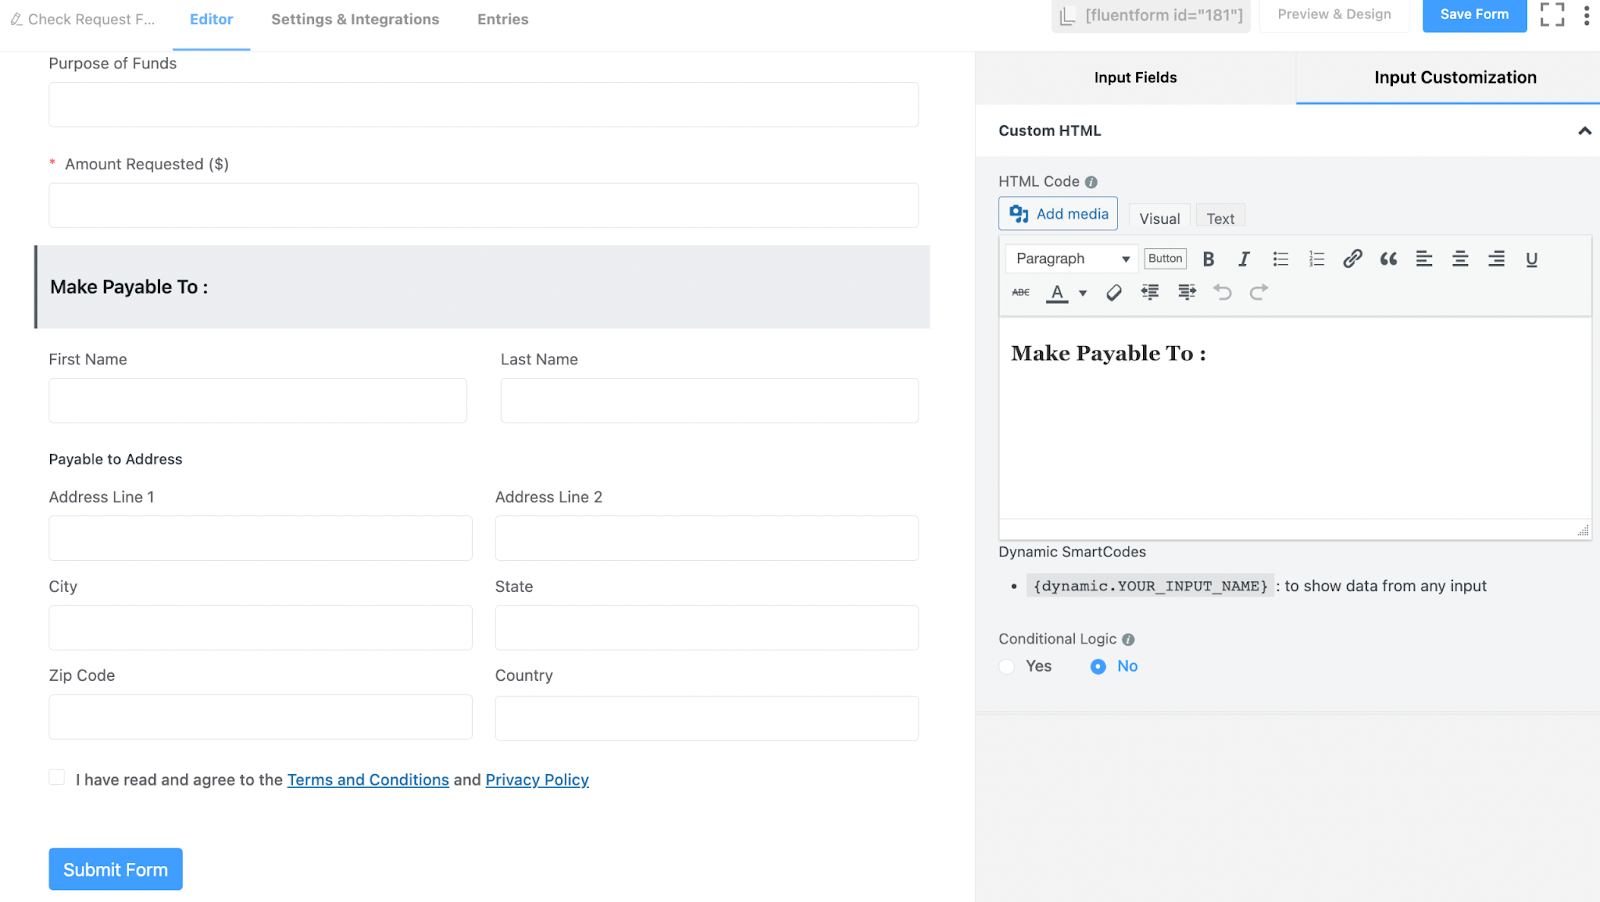
Task: Open the Paragraph format dropdown
Action: 1071,259
